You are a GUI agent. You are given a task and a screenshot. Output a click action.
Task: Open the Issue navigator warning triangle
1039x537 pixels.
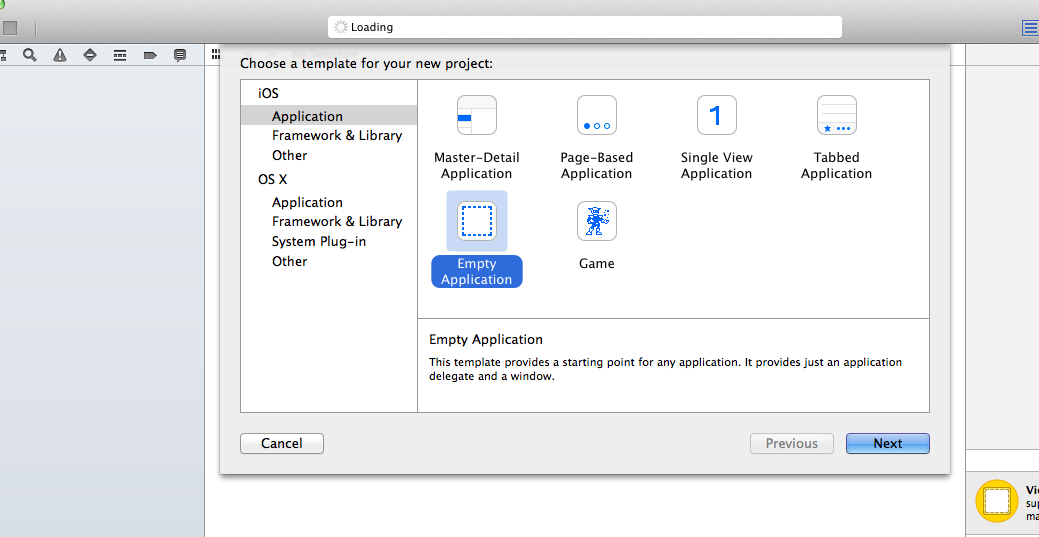(x=60, y=55)
